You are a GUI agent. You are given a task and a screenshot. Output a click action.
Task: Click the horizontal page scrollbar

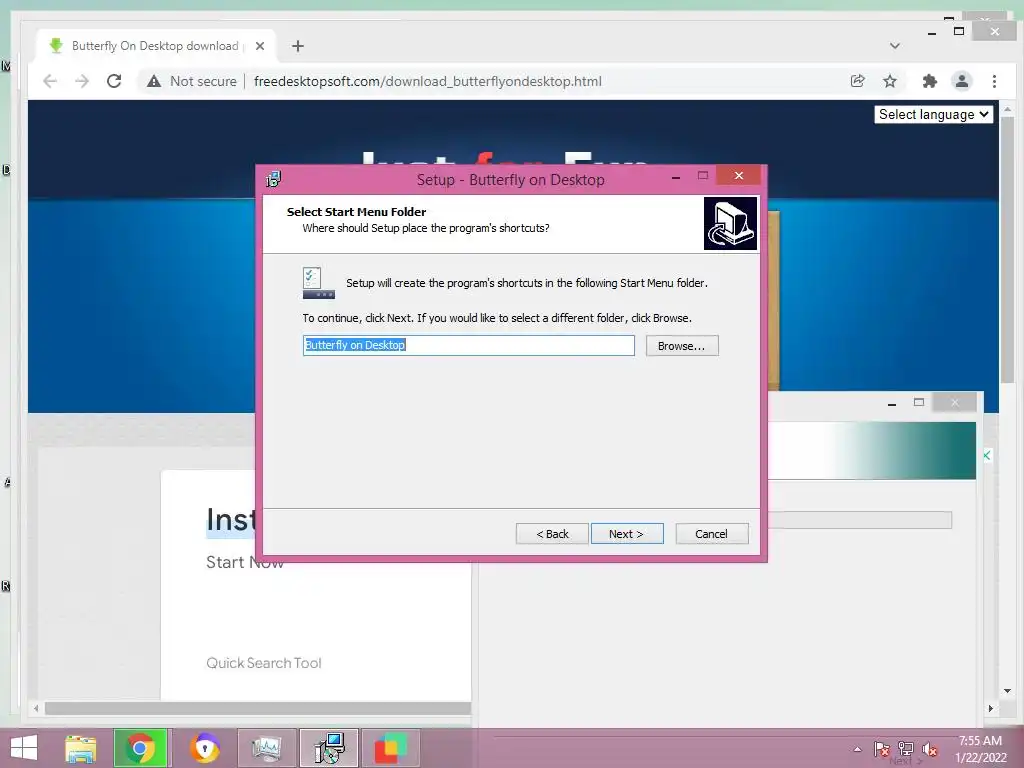click(x=258, y=708)
